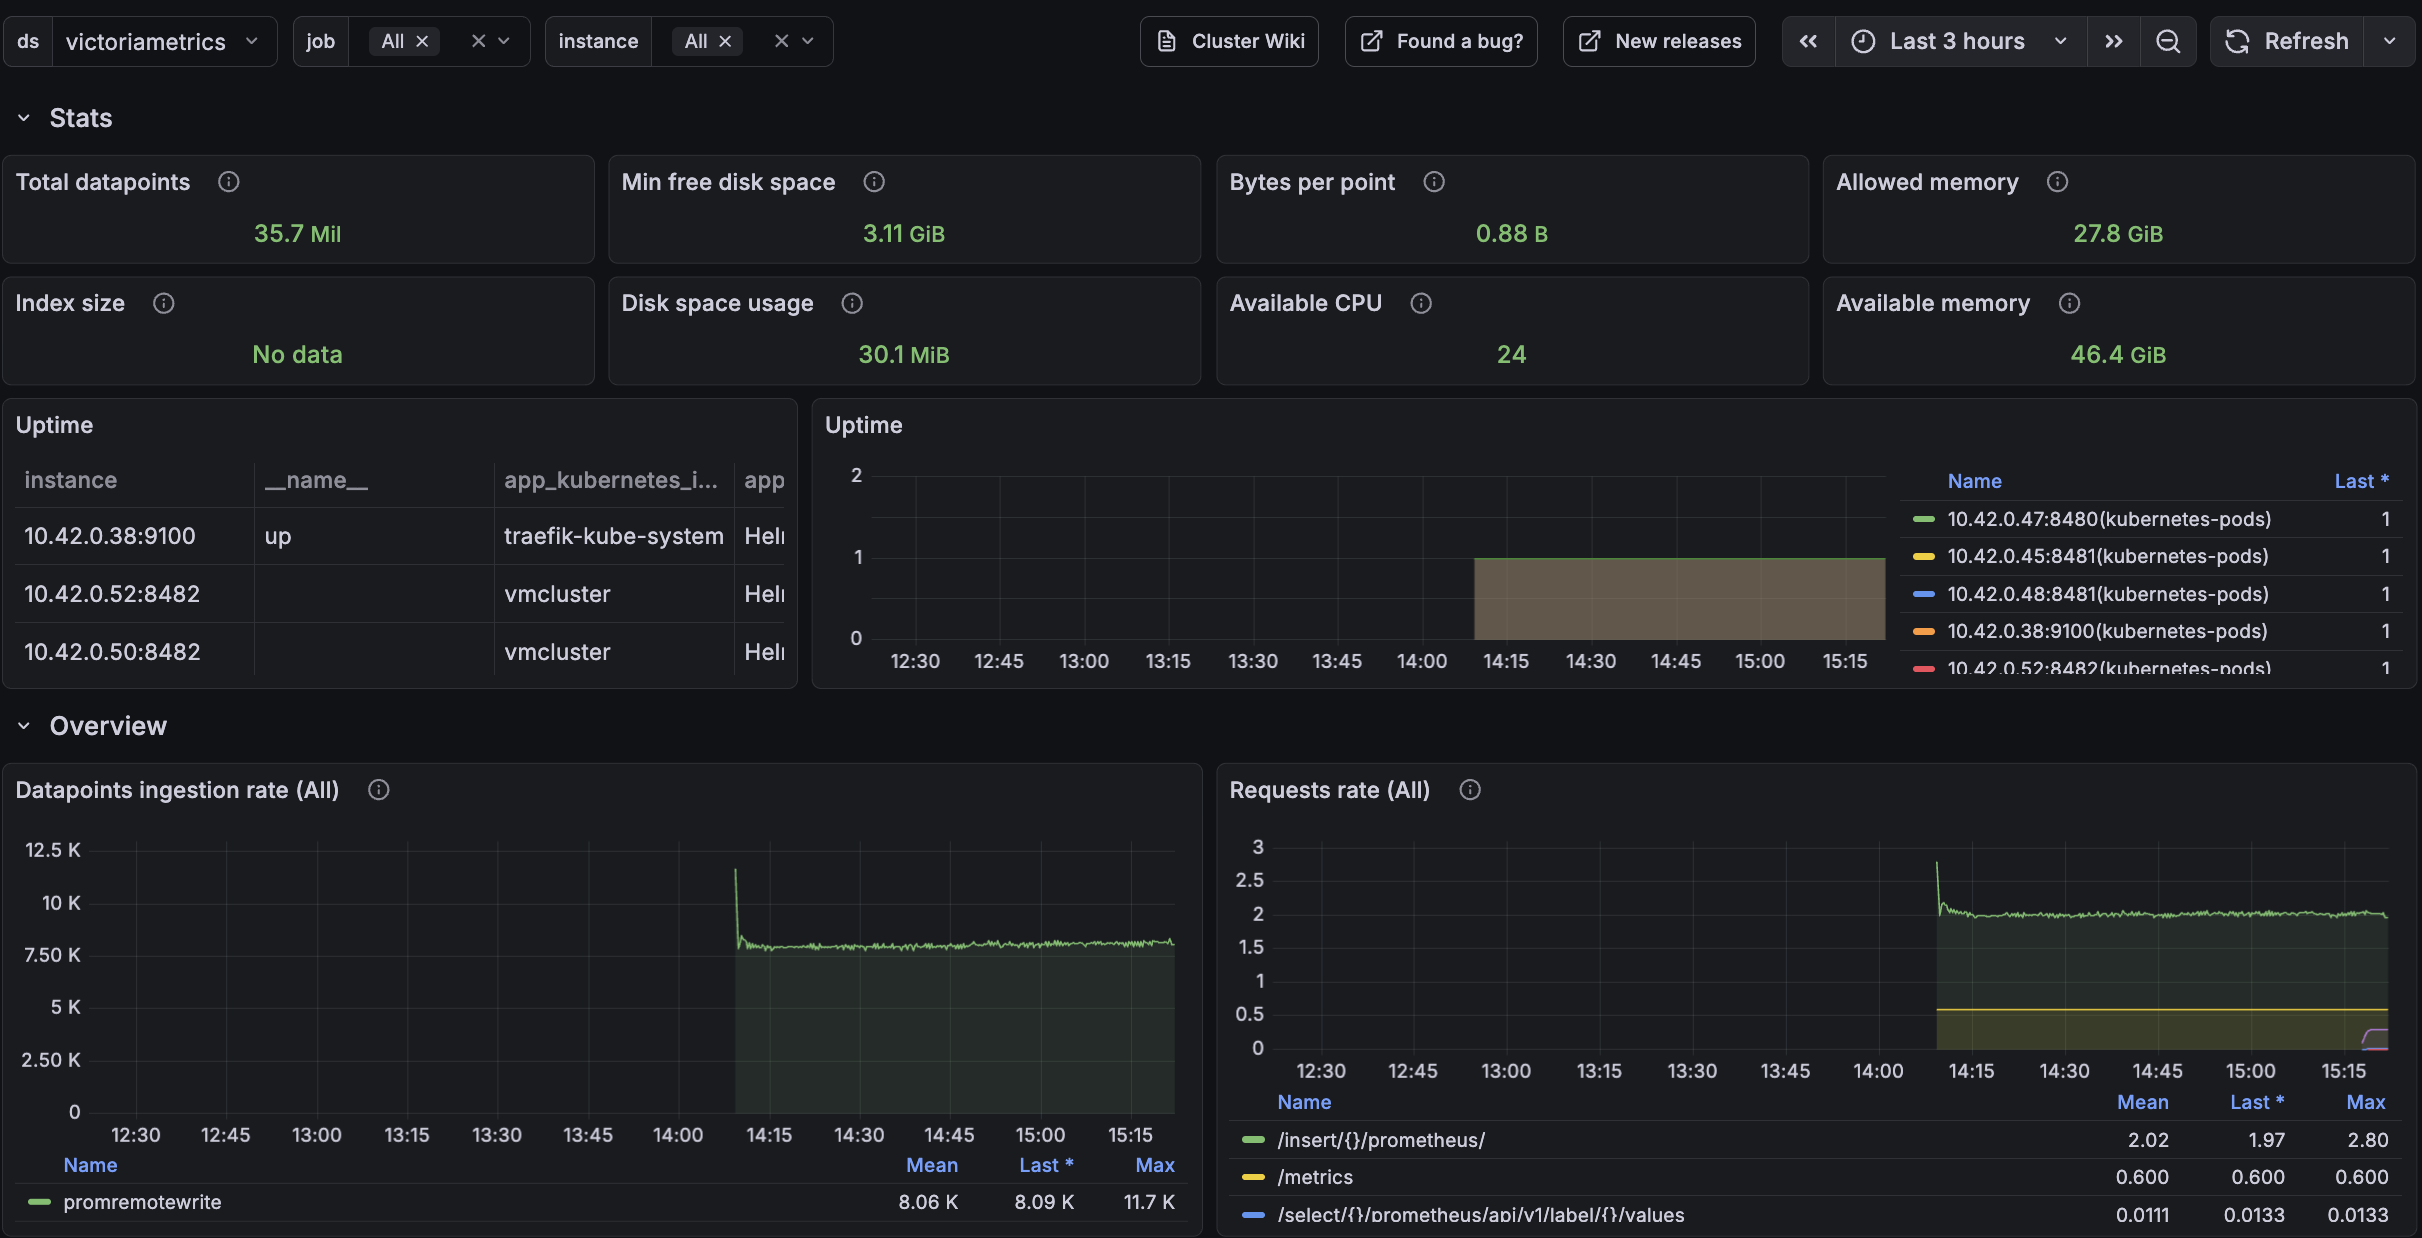The width and height of the screenshot is (2422, 1238).
Task: Click info icon next to Min free disk space
Action: pos(874,182)
